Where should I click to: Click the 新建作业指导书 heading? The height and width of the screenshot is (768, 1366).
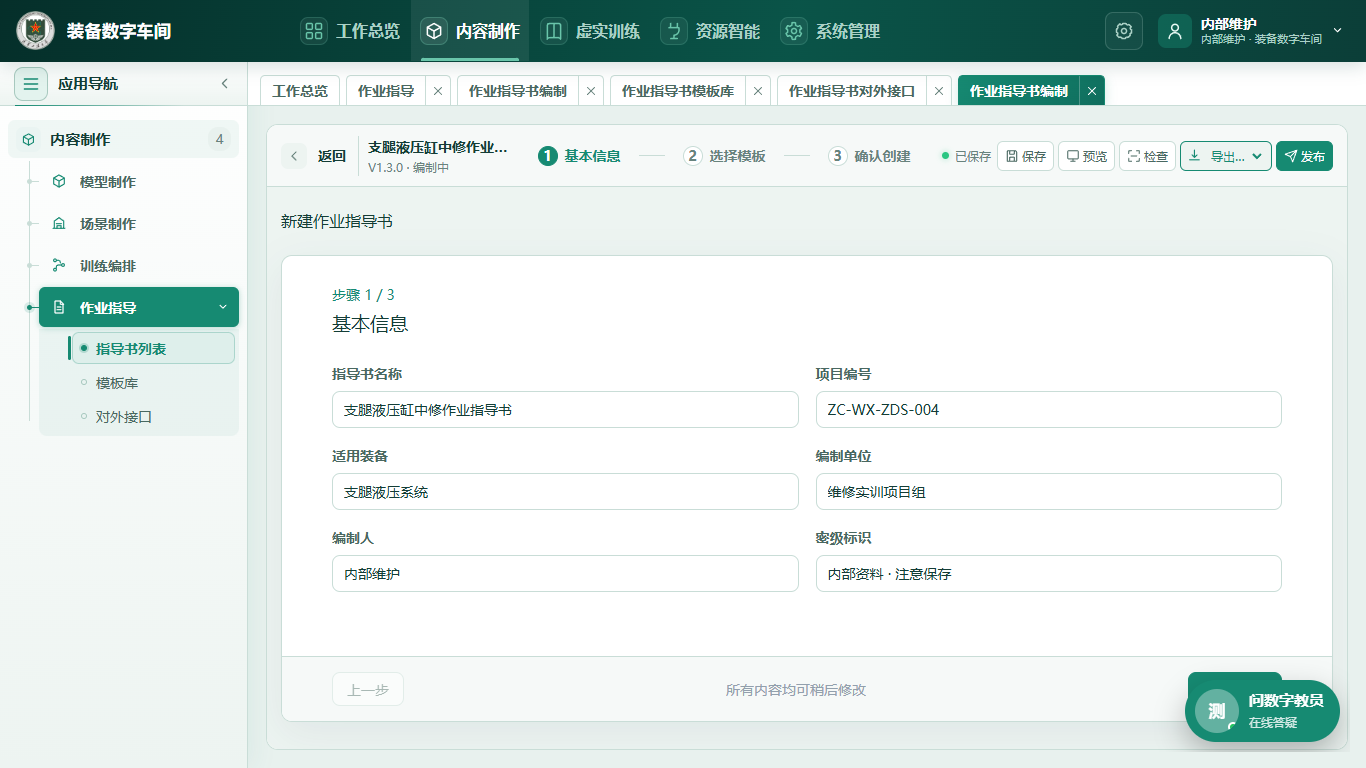coord(337,221)
